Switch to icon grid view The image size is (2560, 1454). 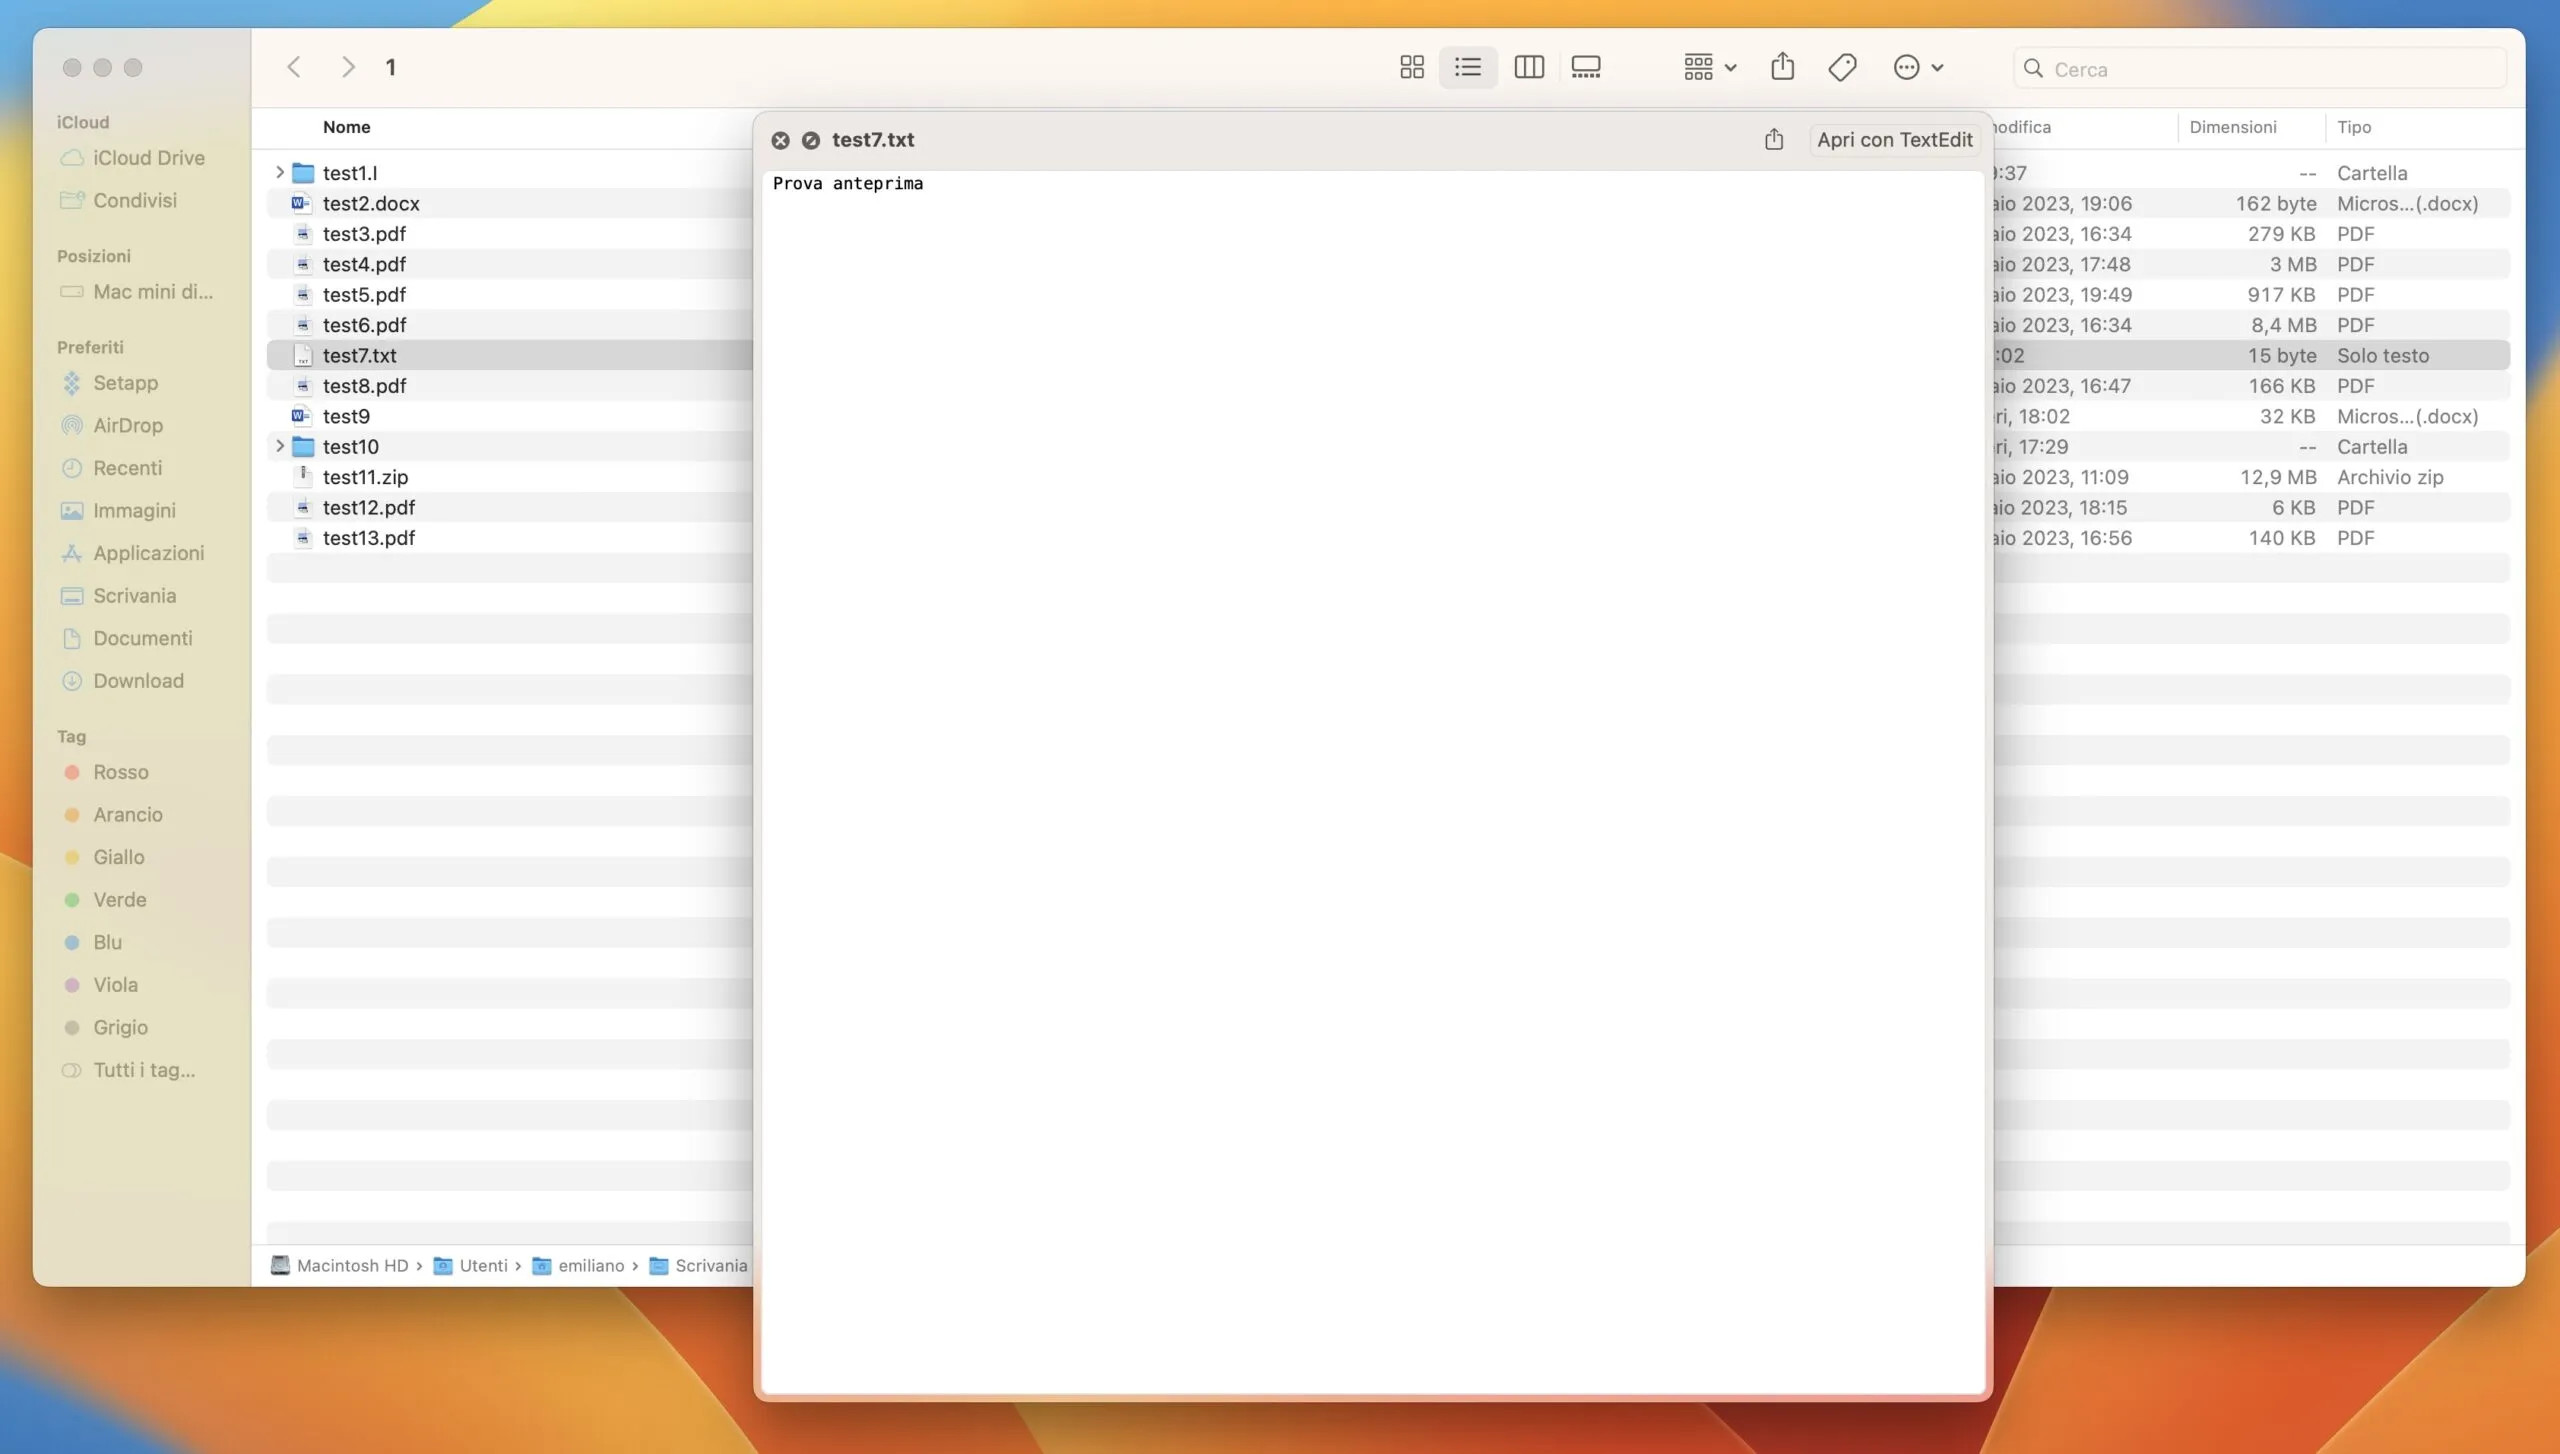coord(1411,67)
